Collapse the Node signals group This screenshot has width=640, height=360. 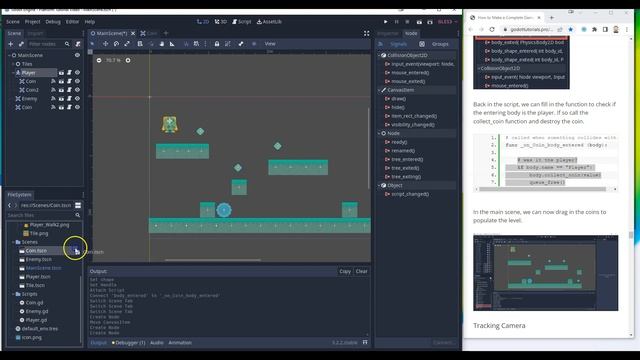click(x=379, y=133)
